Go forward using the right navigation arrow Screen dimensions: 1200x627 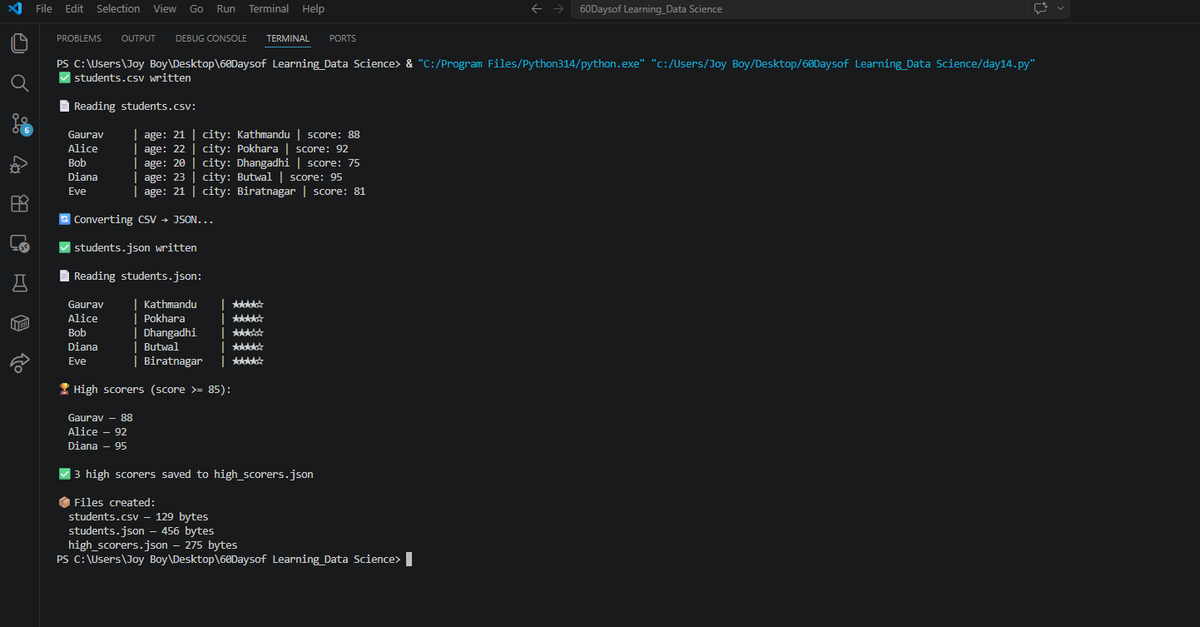coord(559,9)
